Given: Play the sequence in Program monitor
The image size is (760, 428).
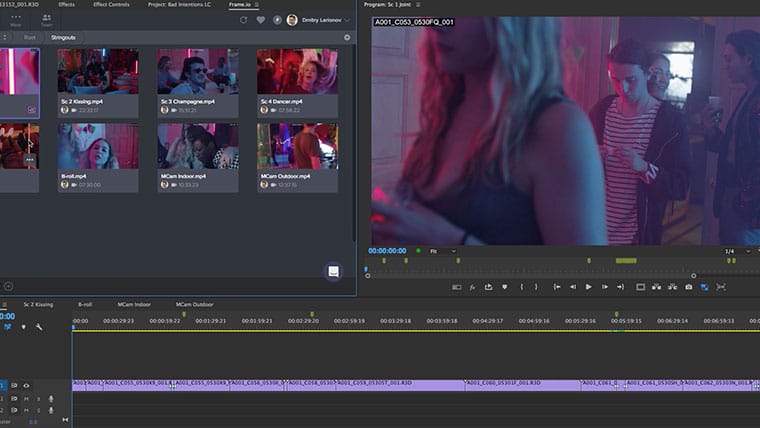Looking at the screenshot, I should click(588, 287).
